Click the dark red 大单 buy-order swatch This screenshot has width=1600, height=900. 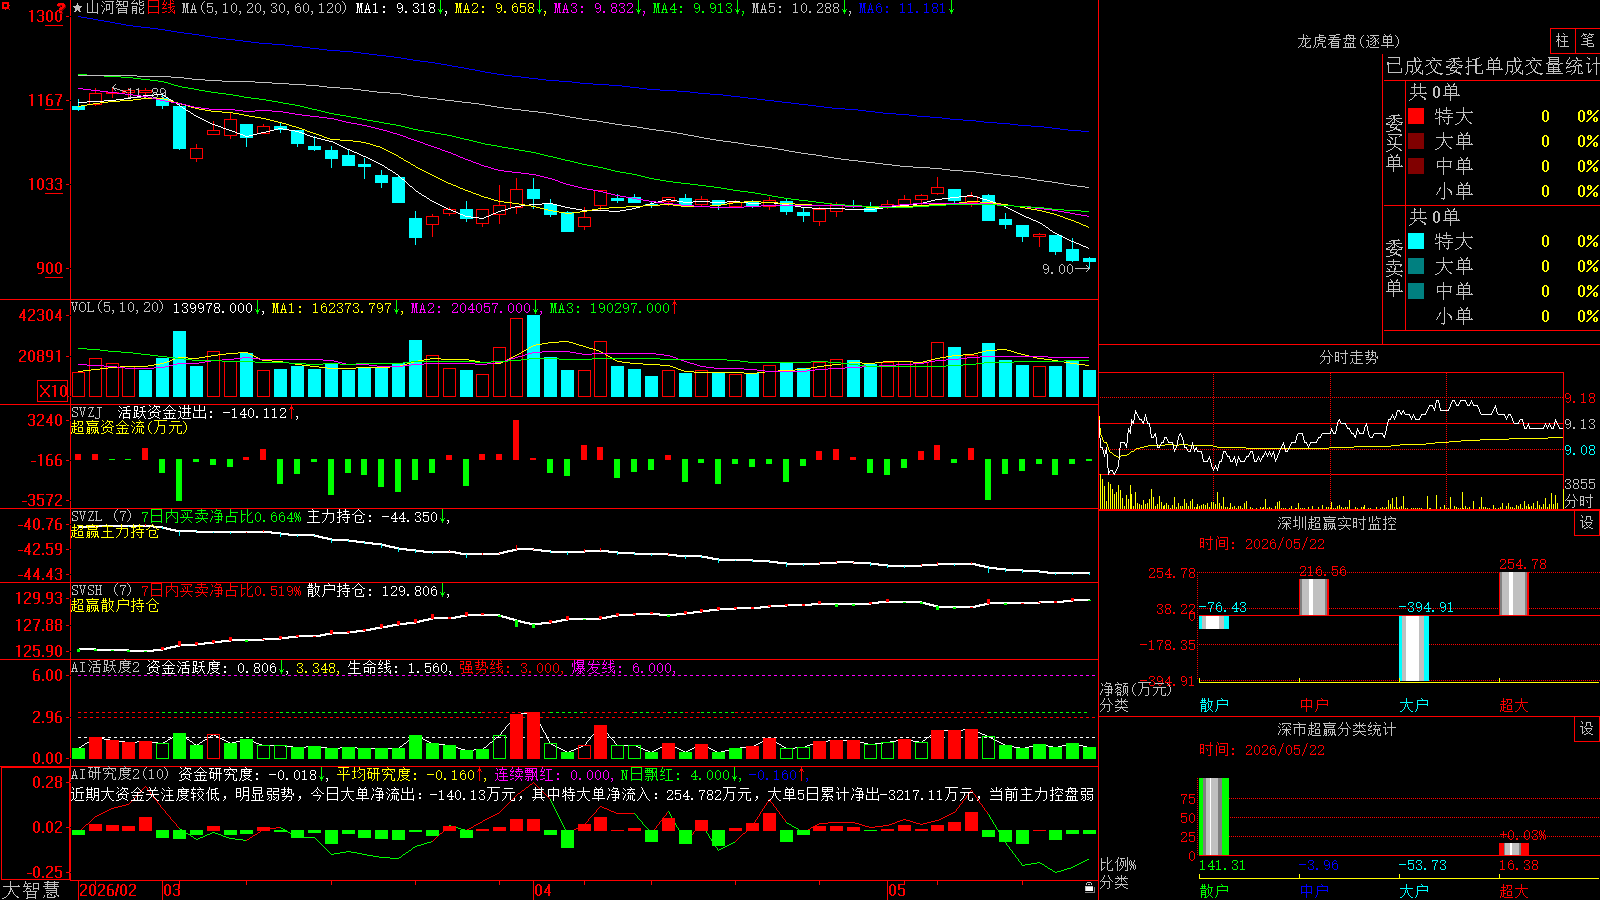point(1416,141)
